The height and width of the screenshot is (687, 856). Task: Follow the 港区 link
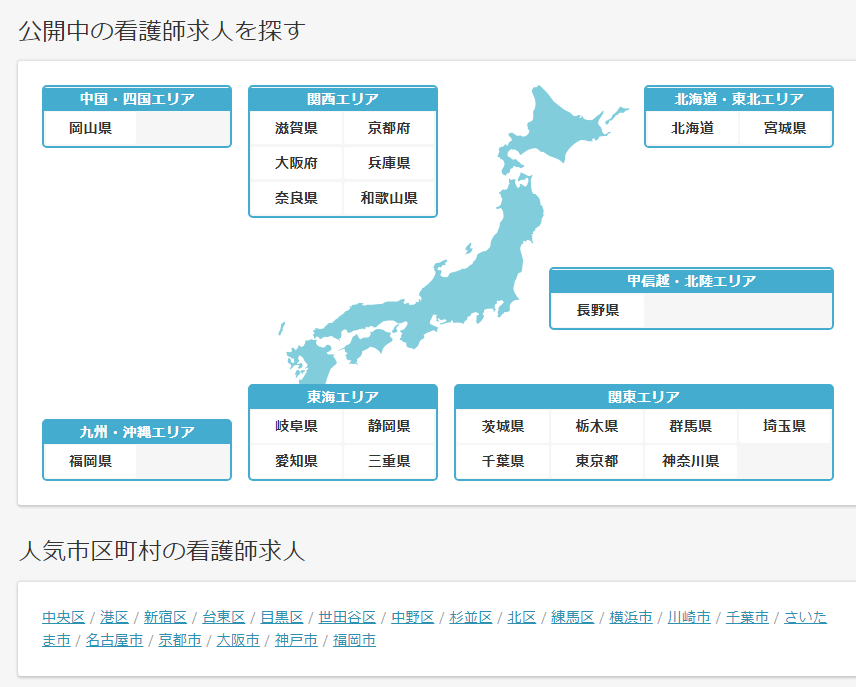(x=114, y=617)
